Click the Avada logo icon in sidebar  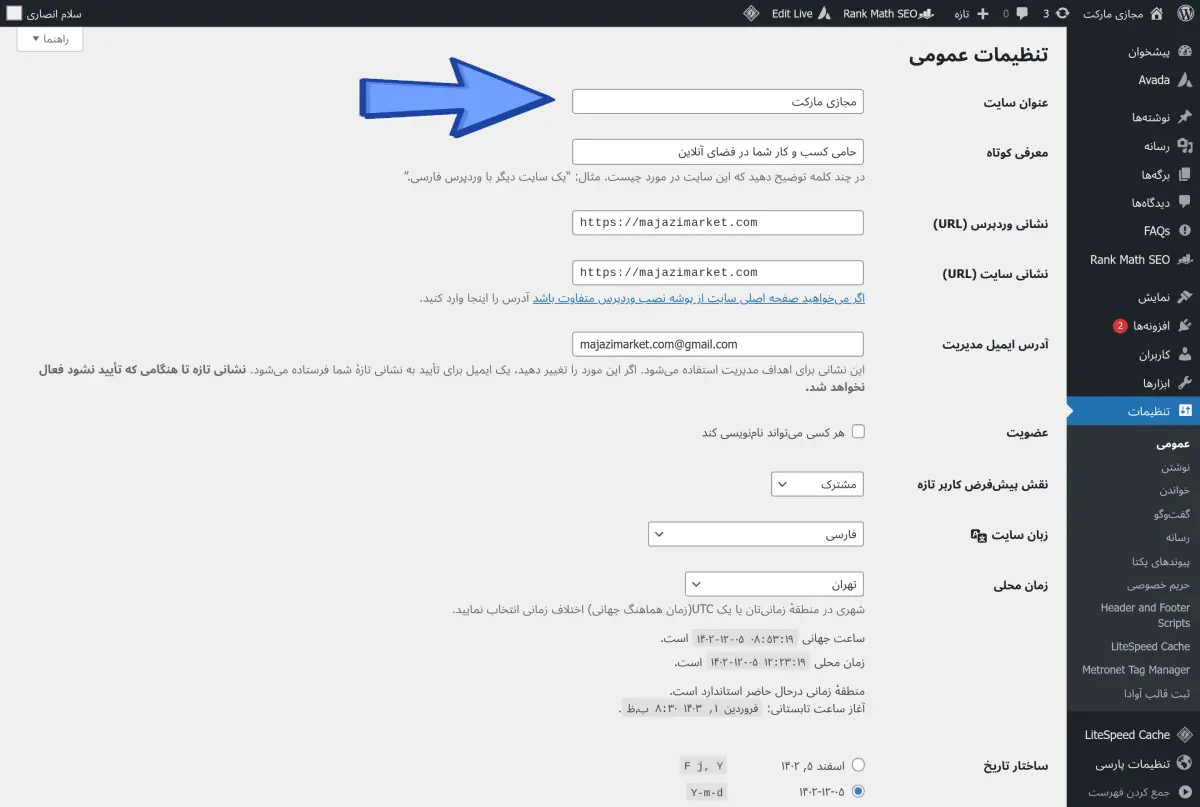[1185, 80]
